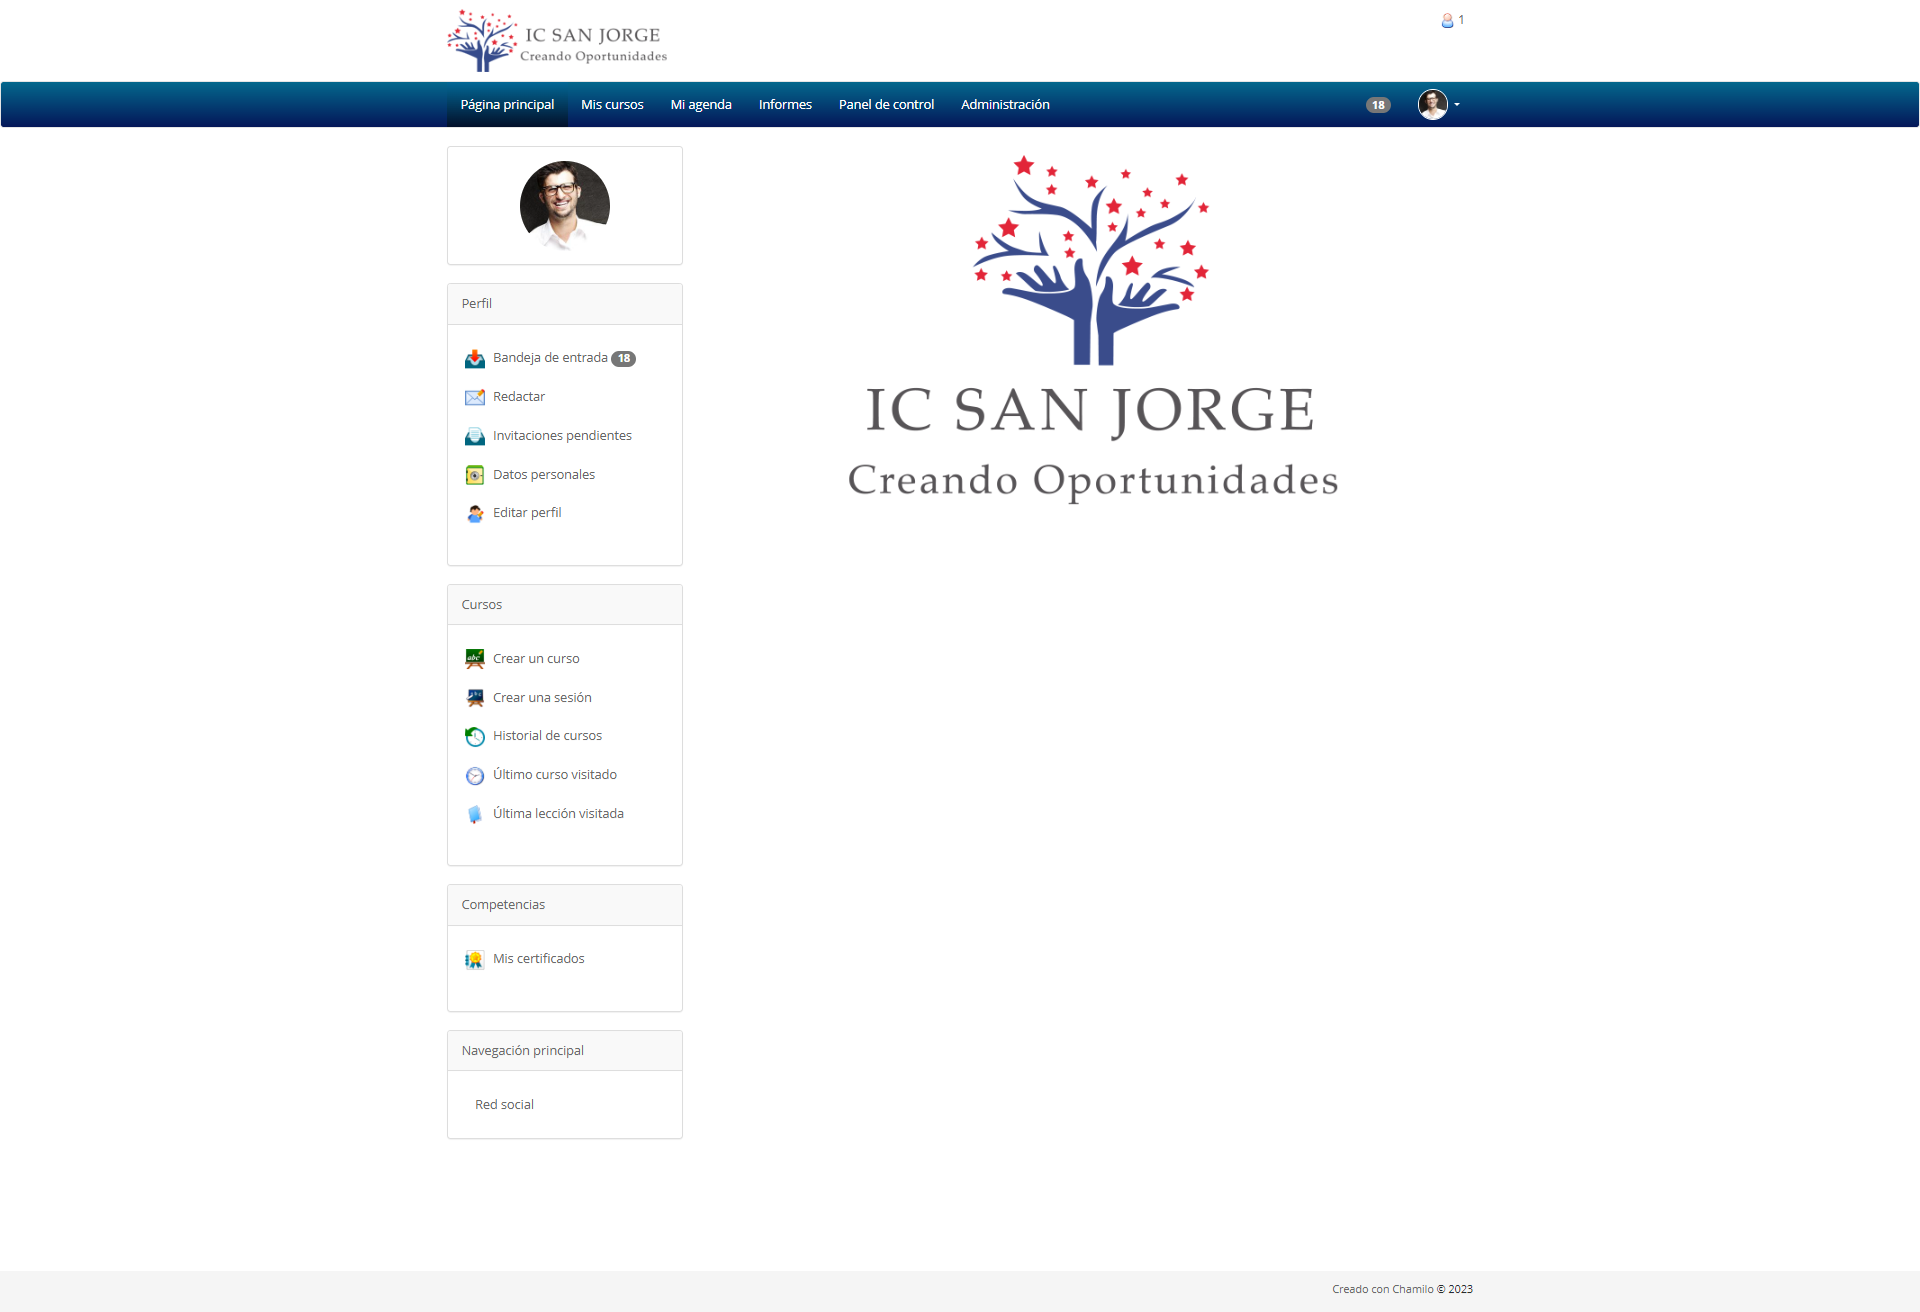Click the Red social link
The width and height of the screenshot is (1920, 1312).
point(504,1105)
